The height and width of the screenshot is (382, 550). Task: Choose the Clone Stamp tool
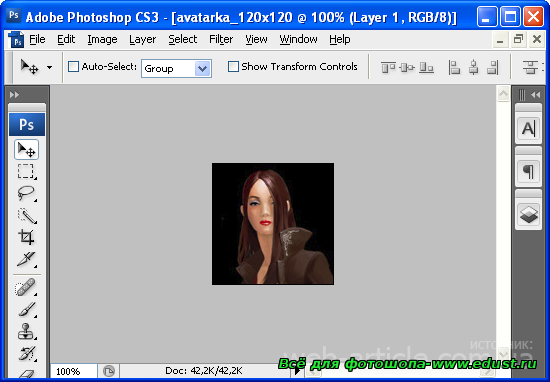[26, 331]
